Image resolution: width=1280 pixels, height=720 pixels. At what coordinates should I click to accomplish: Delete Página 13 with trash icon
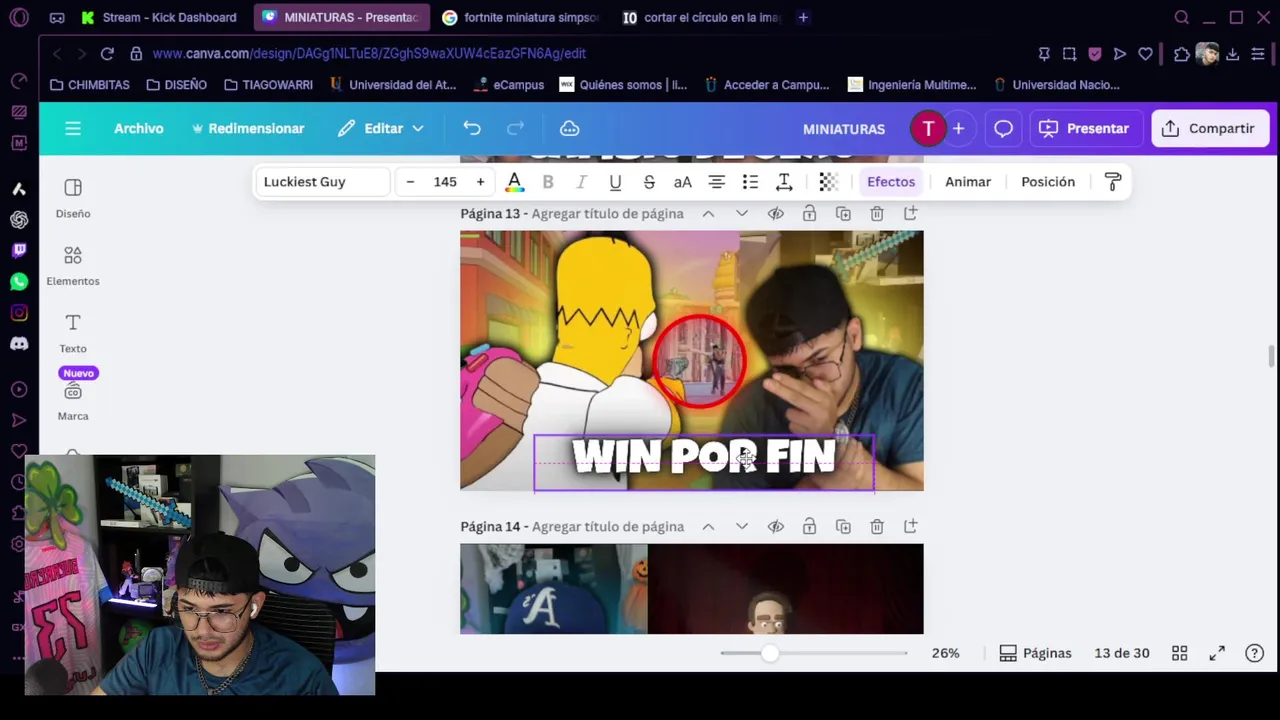[x=877, y=214]
